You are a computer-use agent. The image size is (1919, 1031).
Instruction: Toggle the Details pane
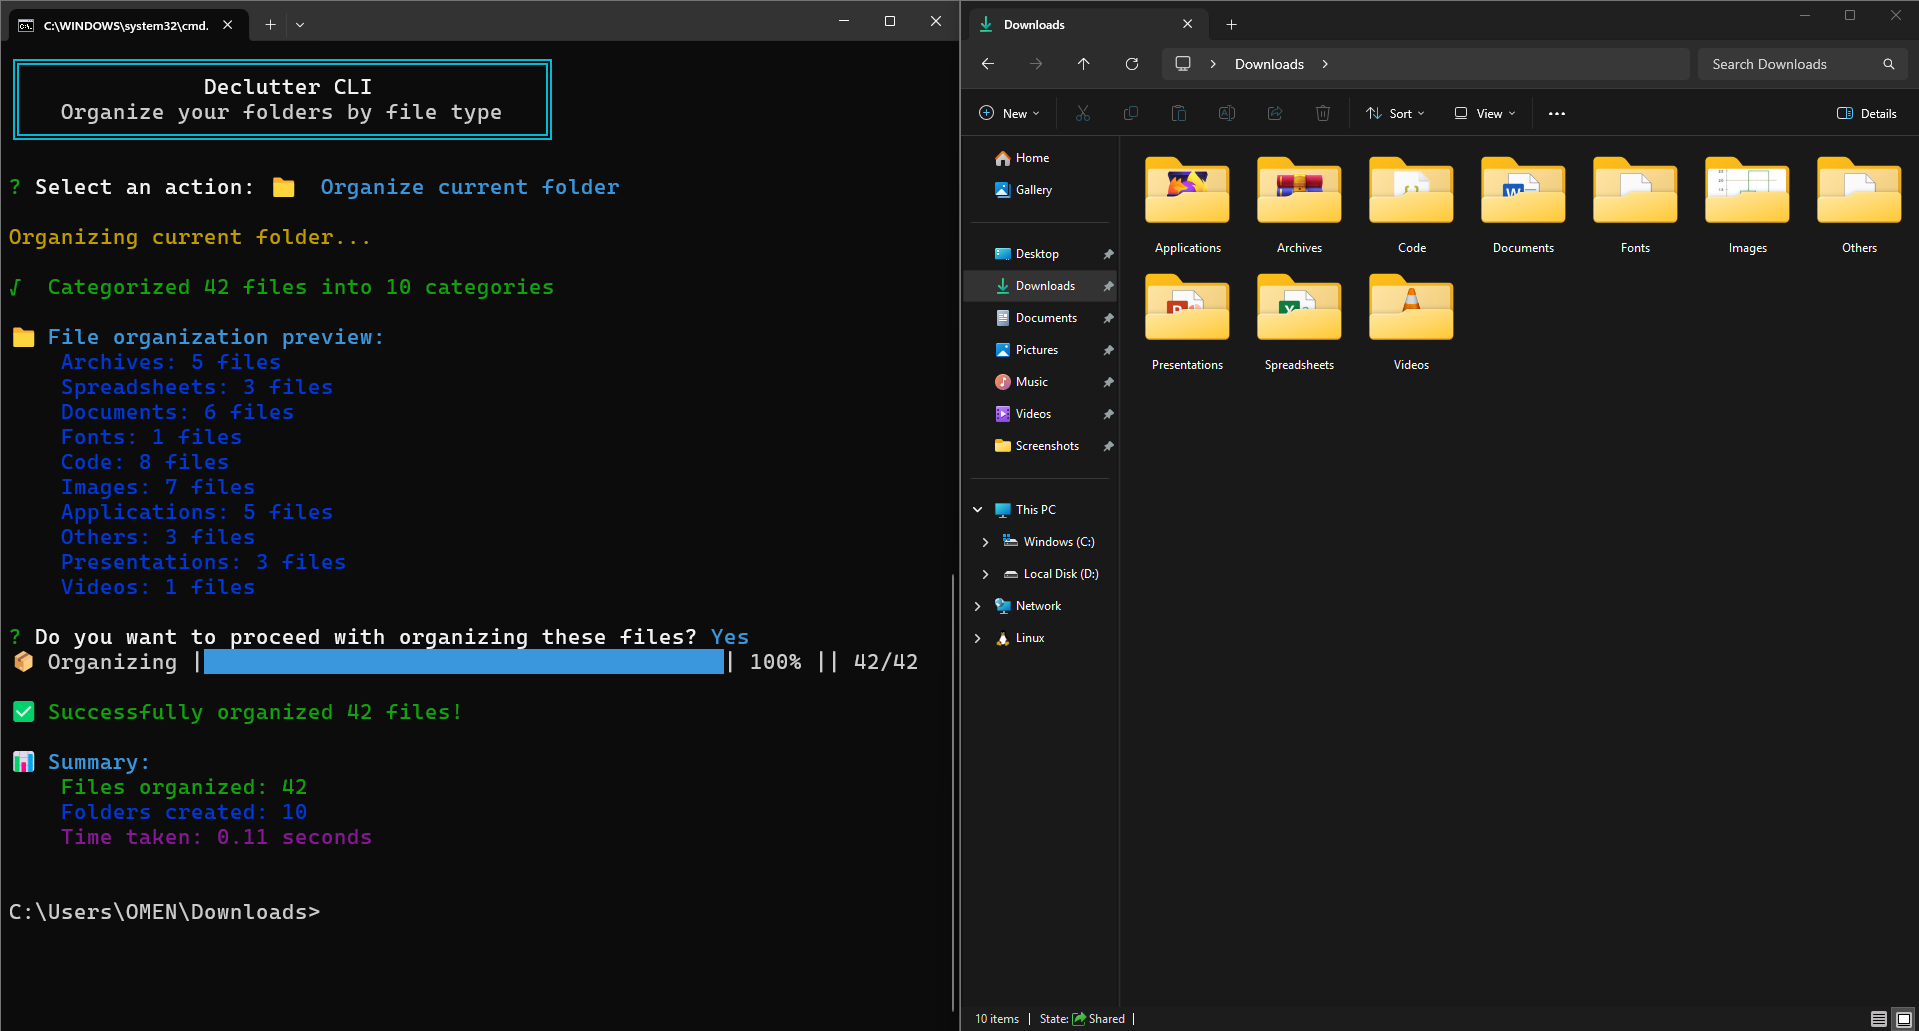point(1867,113)
